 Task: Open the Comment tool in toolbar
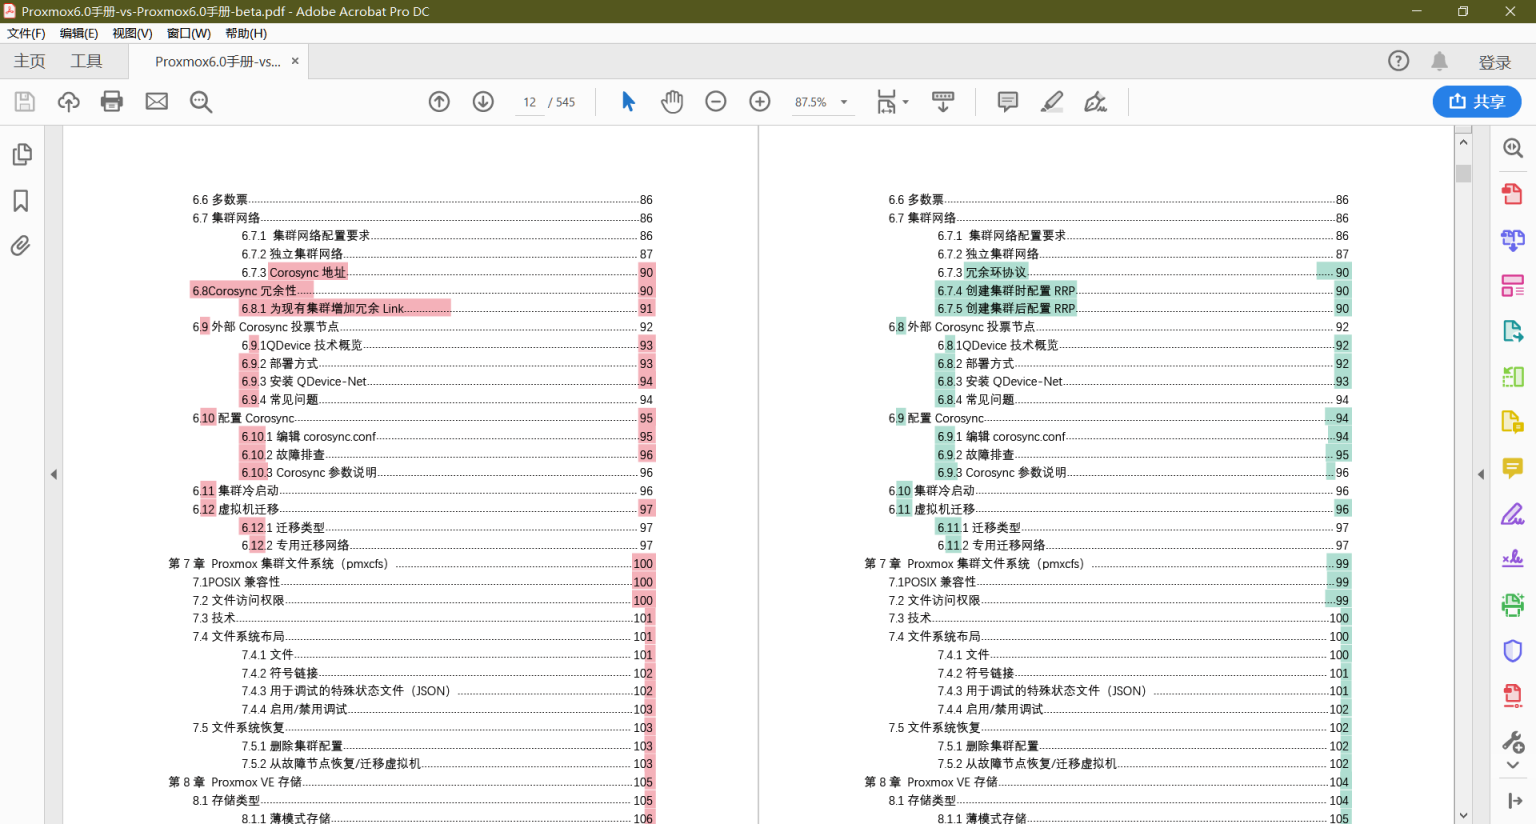coord(1007,101)
